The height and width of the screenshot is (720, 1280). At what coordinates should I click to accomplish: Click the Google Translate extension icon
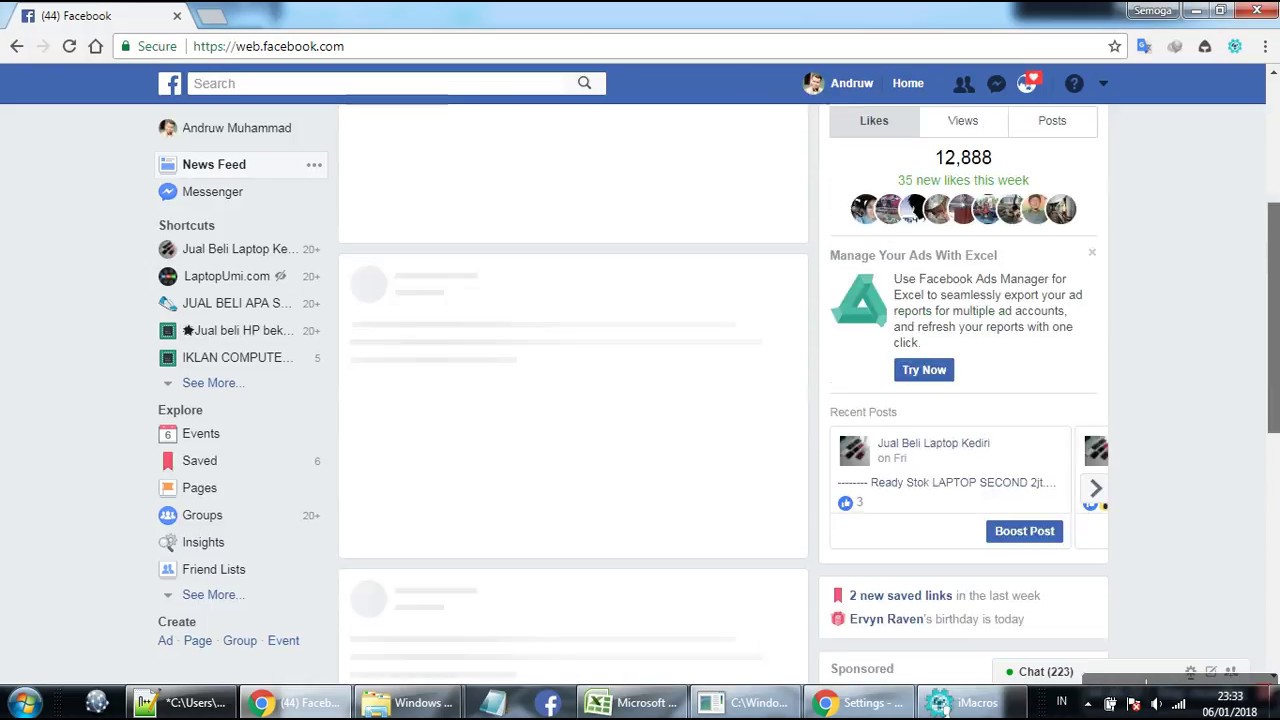(x=1144, y=46)
